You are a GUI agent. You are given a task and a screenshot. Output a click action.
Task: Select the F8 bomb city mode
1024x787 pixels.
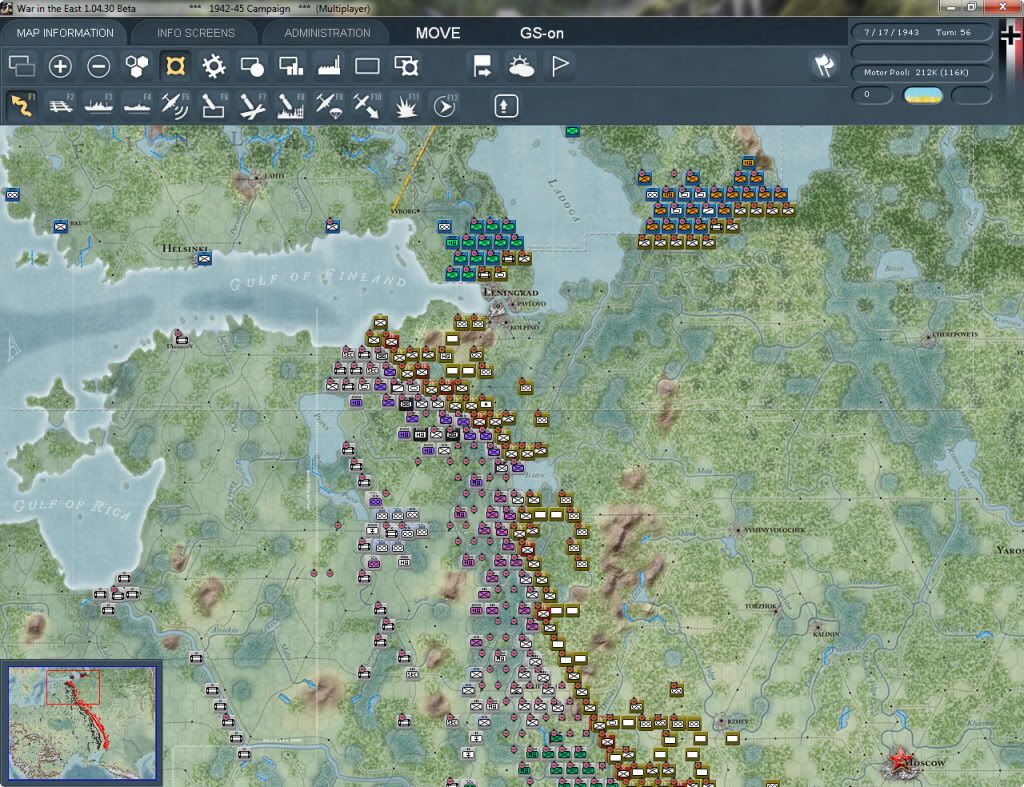[x=291, y=105]
